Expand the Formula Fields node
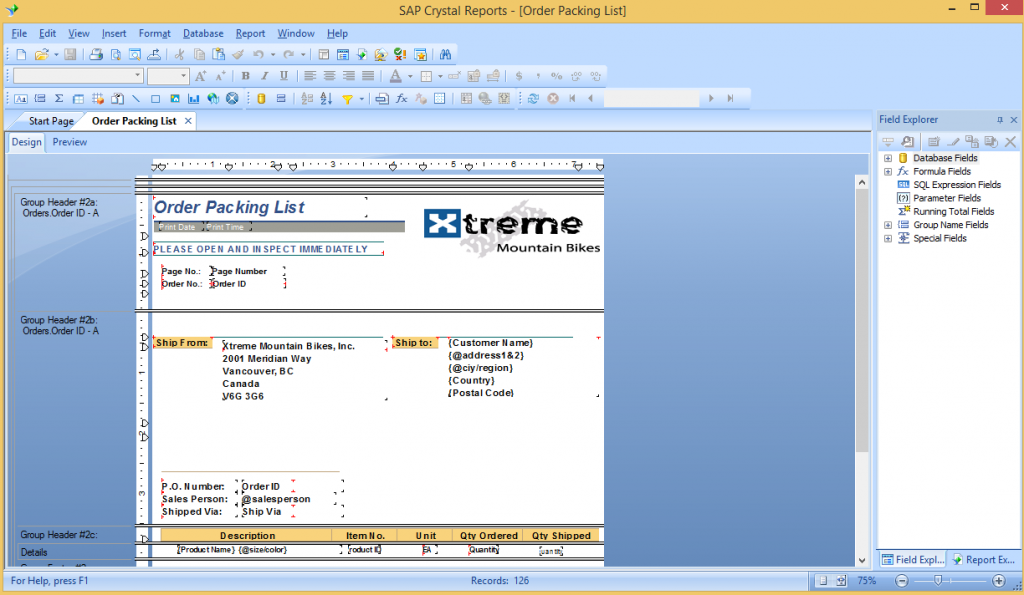1024x595 pixels. (888, 172)
